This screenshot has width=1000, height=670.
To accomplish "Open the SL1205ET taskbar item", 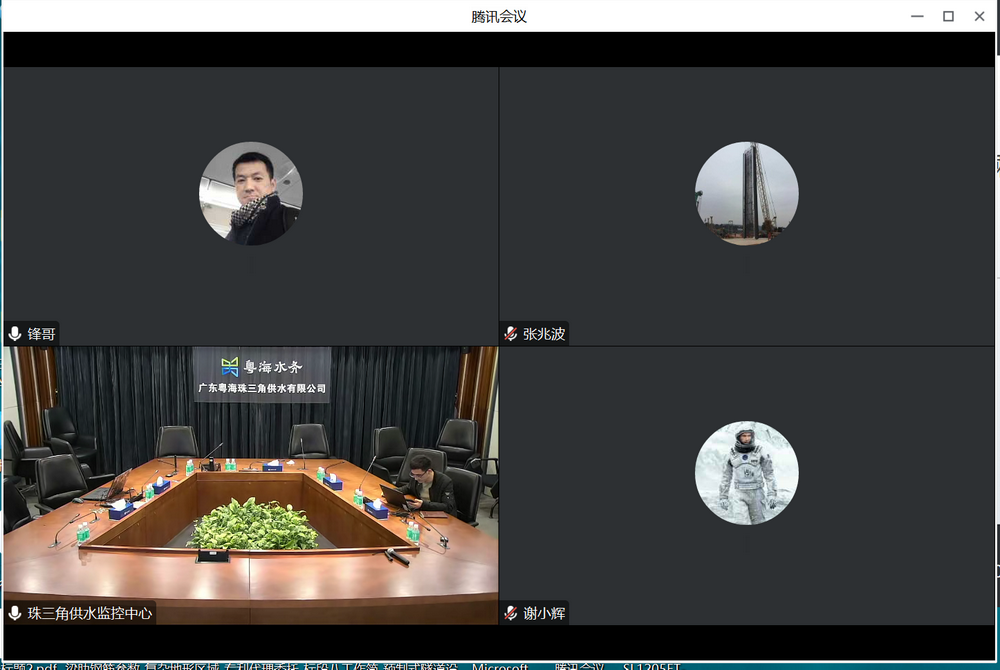I will 651,666.
